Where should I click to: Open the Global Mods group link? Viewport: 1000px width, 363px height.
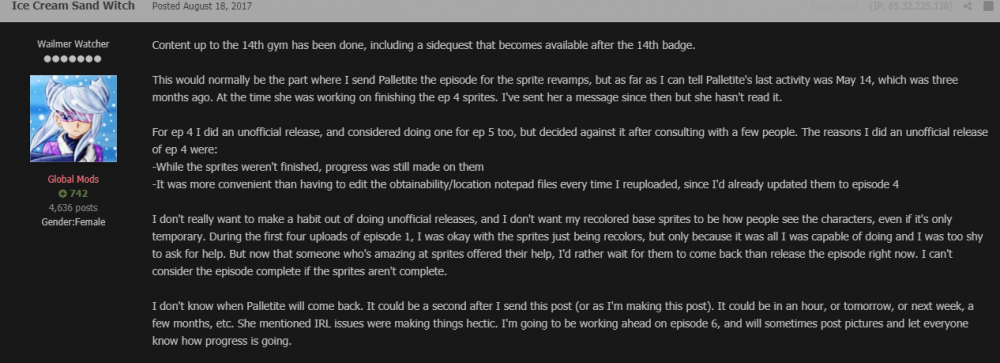coord(73,180)
